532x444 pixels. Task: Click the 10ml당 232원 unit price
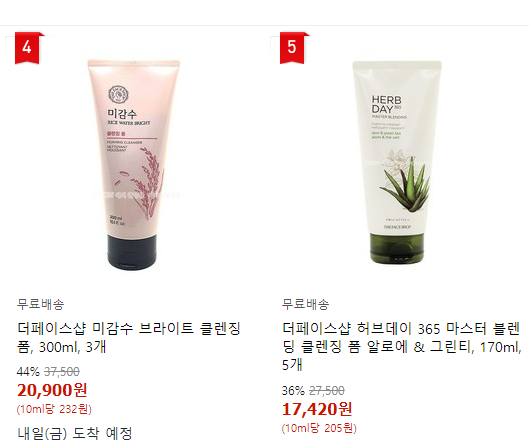(54, 409)
